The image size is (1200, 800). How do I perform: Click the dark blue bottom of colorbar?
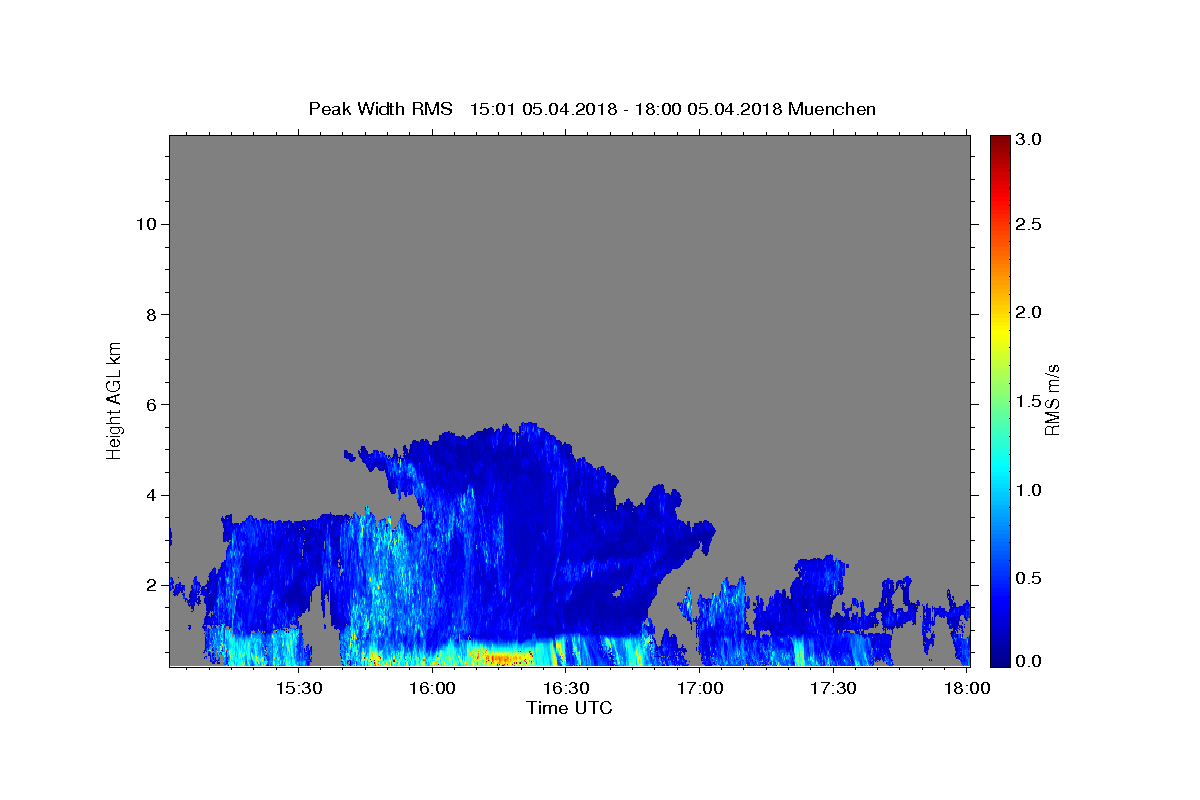1000,655
